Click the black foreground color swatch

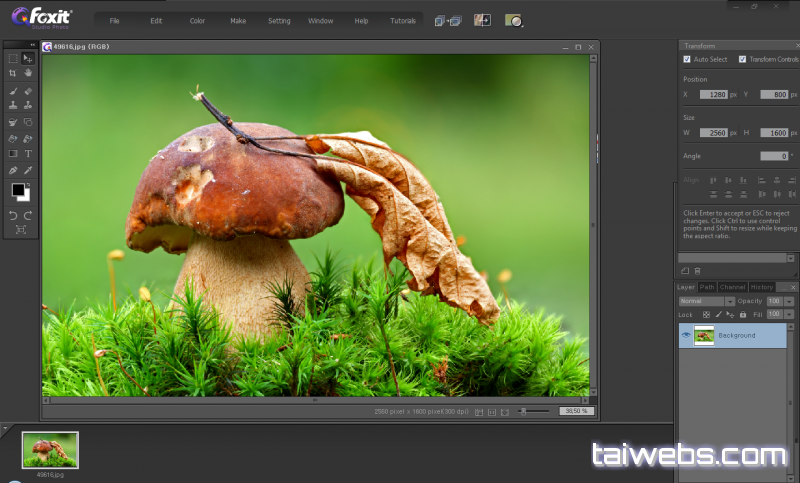tap(17, 190)
